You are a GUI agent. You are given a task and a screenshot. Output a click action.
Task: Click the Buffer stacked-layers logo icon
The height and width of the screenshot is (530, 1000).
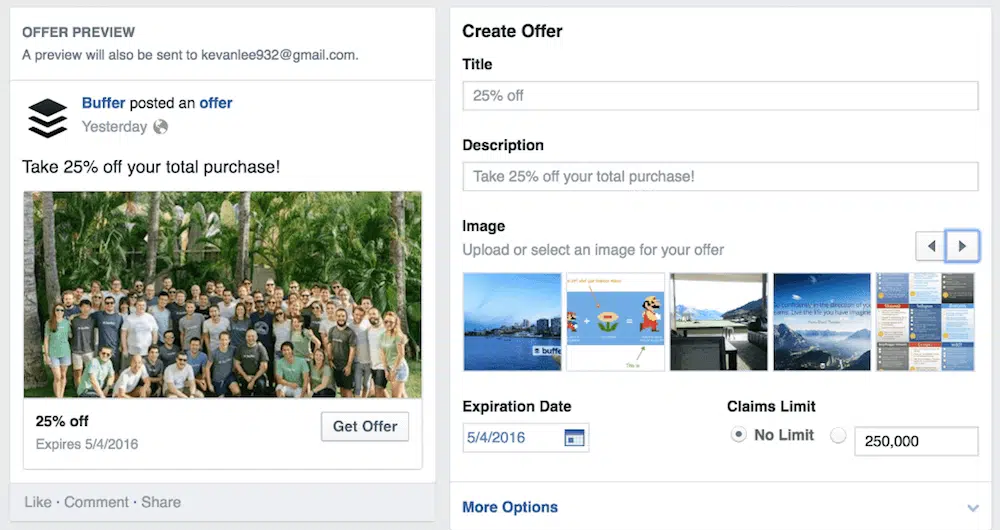pos(46,117)
